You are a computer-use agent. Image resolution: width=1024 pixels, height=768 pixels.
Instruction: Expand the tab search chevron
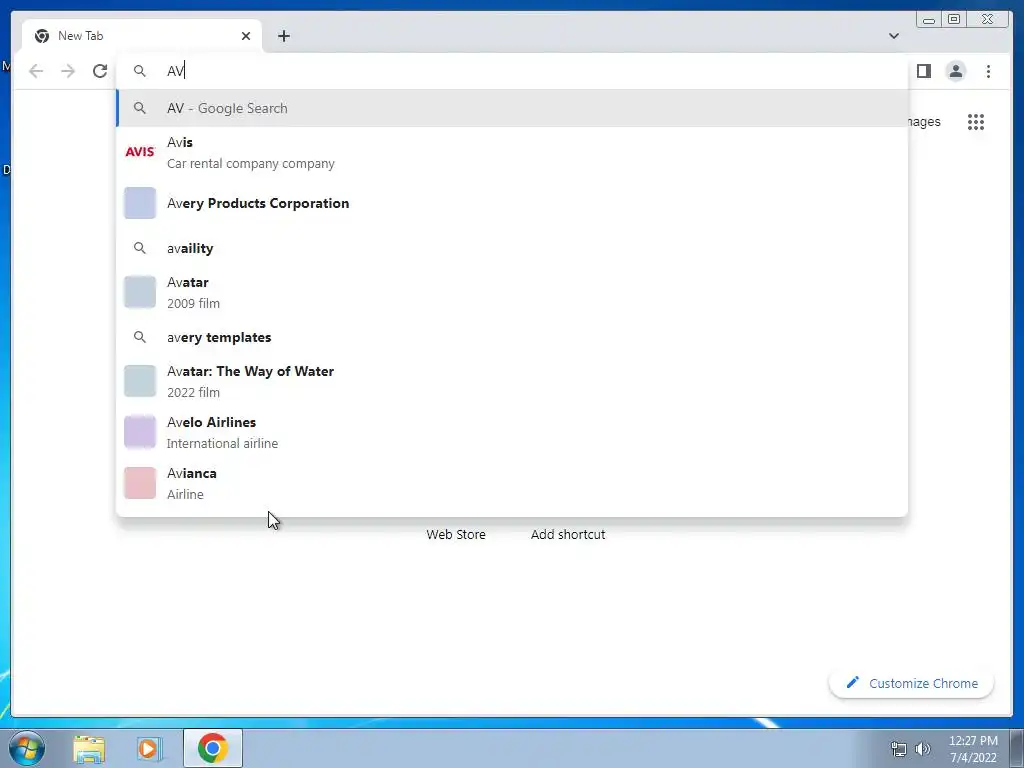893,36
